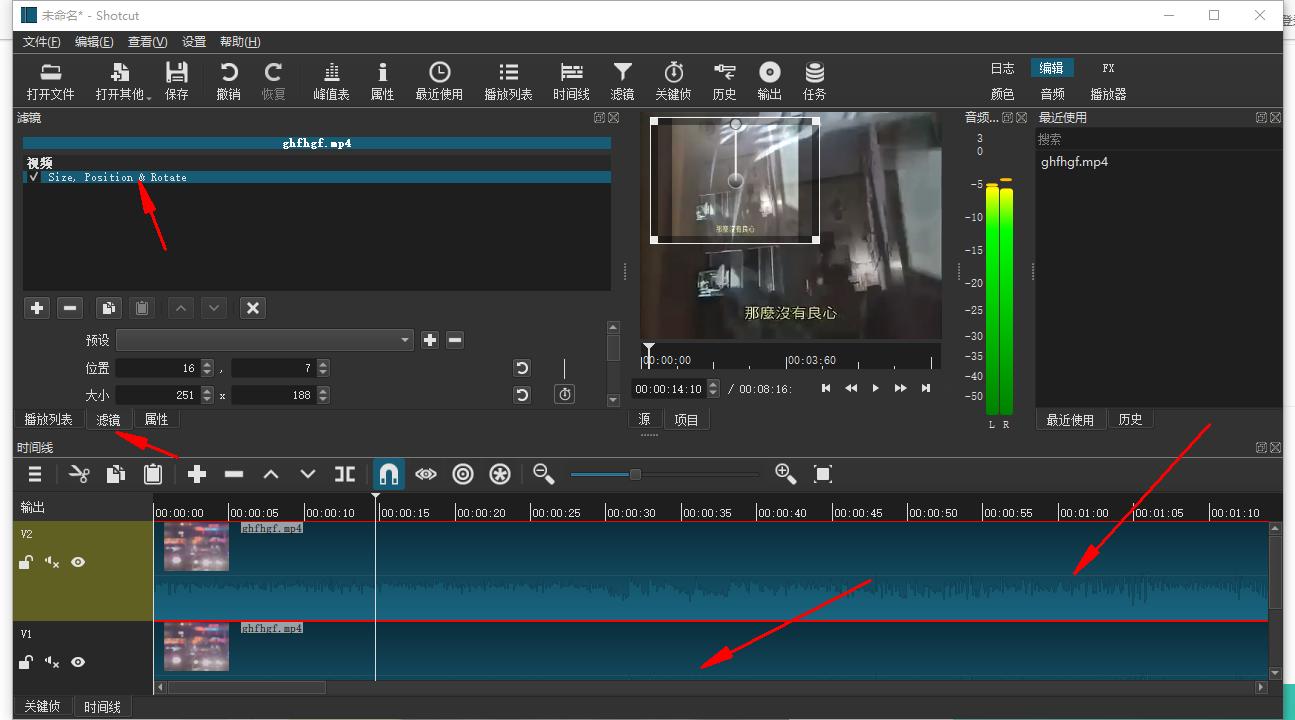Viewport: 1295px width, 720px height.
Task: Mute the V1 track audio
Action: pos(52,662)
